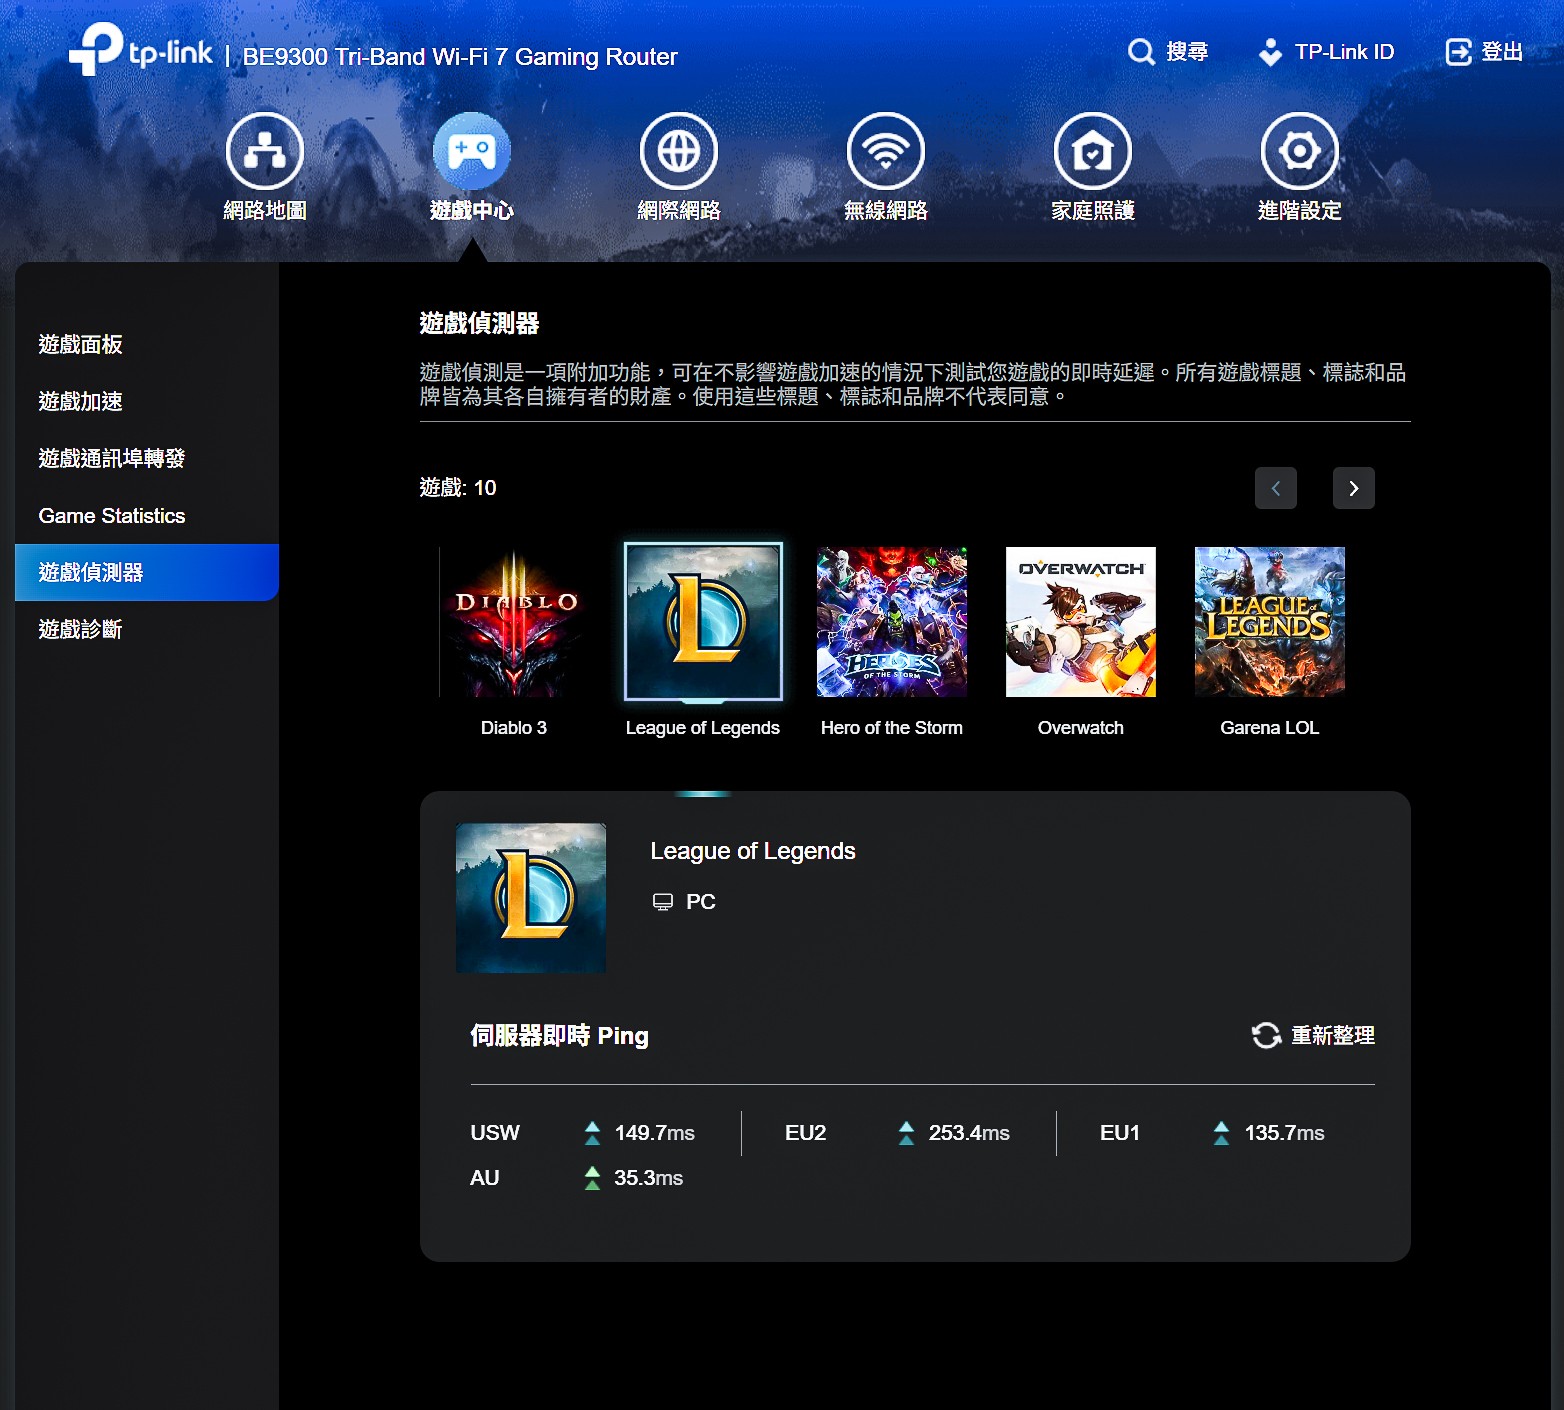Click the 伺服器即時 Ping heading
This screenshot has width=1564, height=1410.
(x=560, y=1036)
